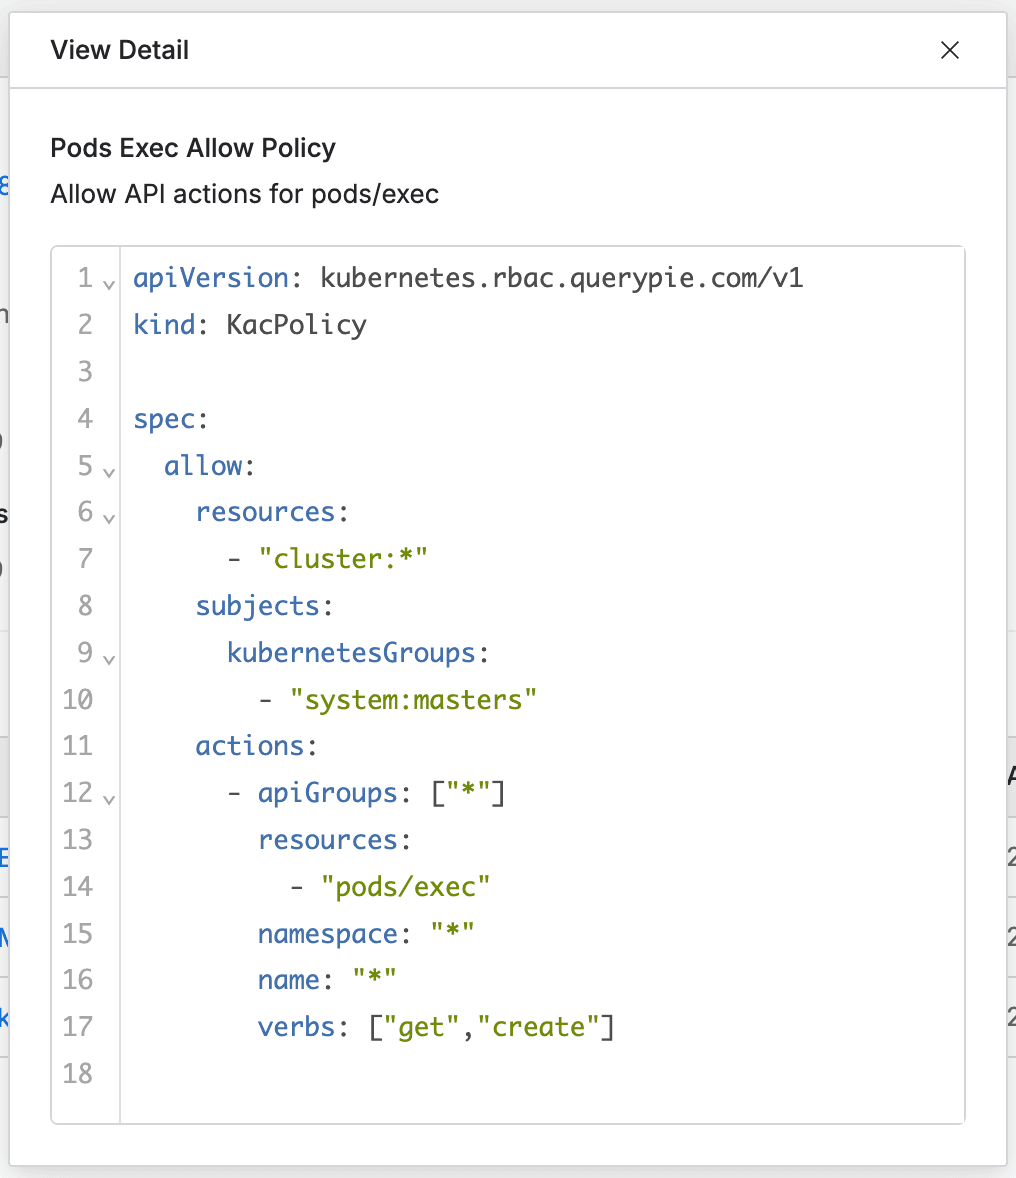
Task: Fold the apiGroups entry on line 12
Action: pos(109,799)
